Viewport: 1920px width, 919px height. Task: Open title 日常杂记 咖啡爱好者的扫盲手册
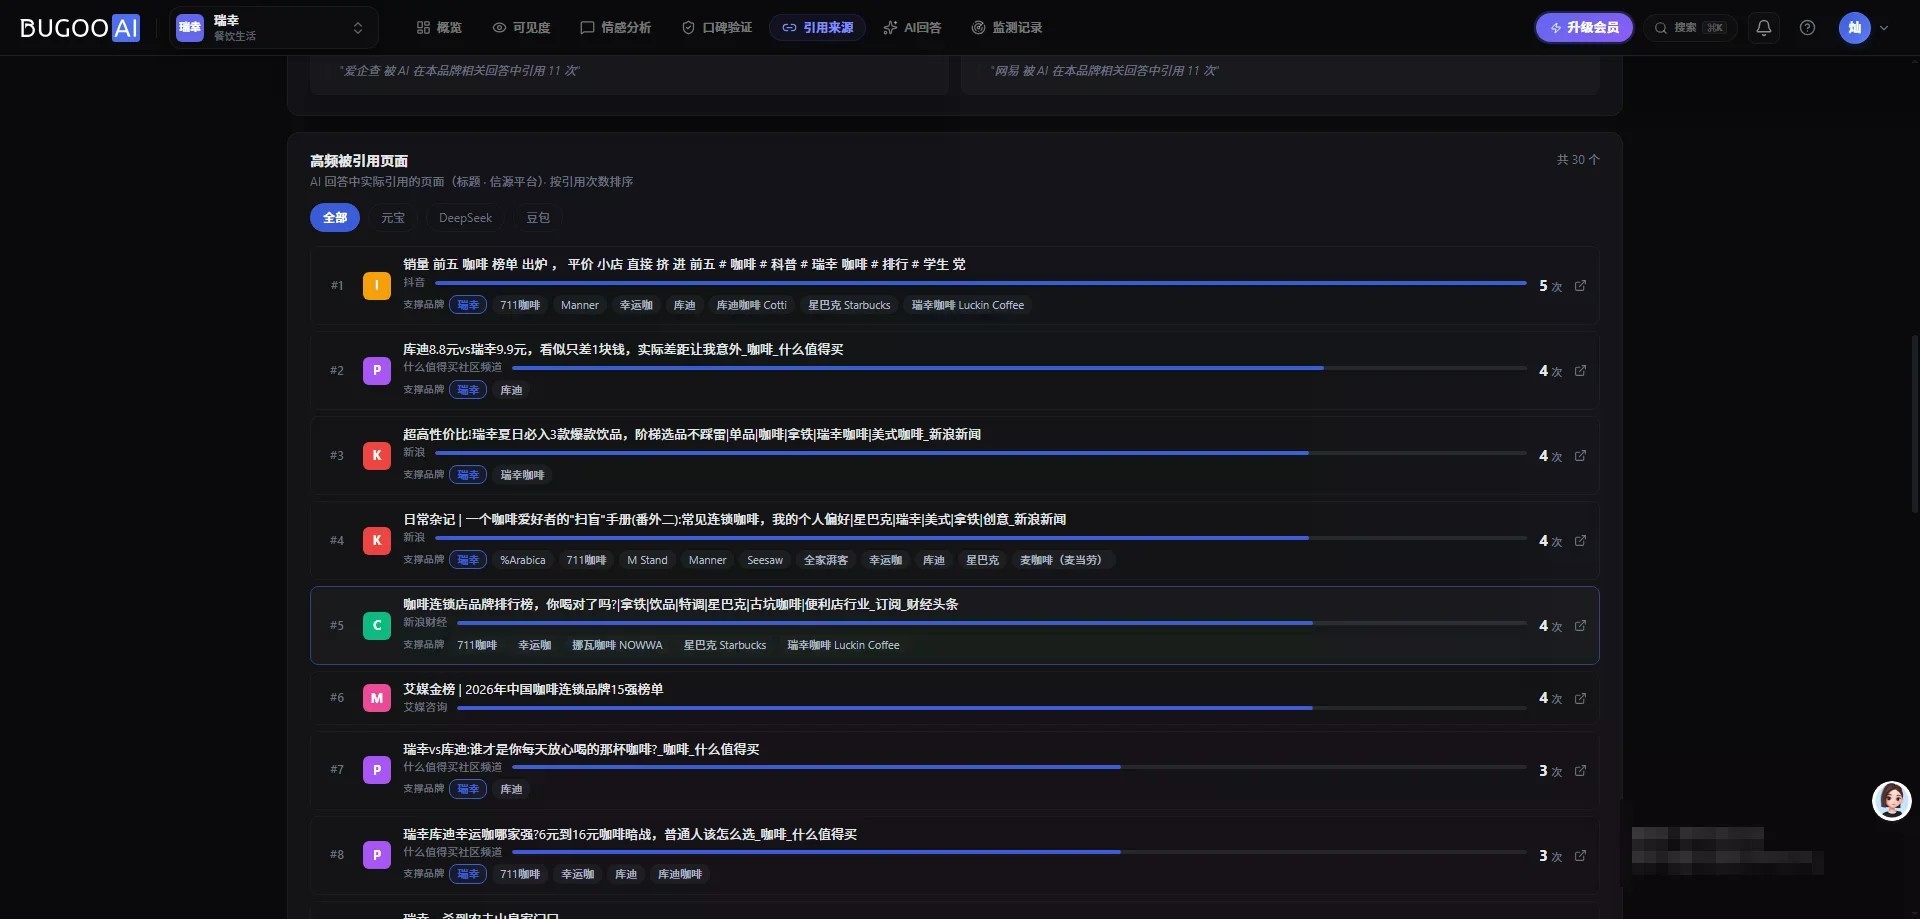pyautogui.click(x=734, y=519)
